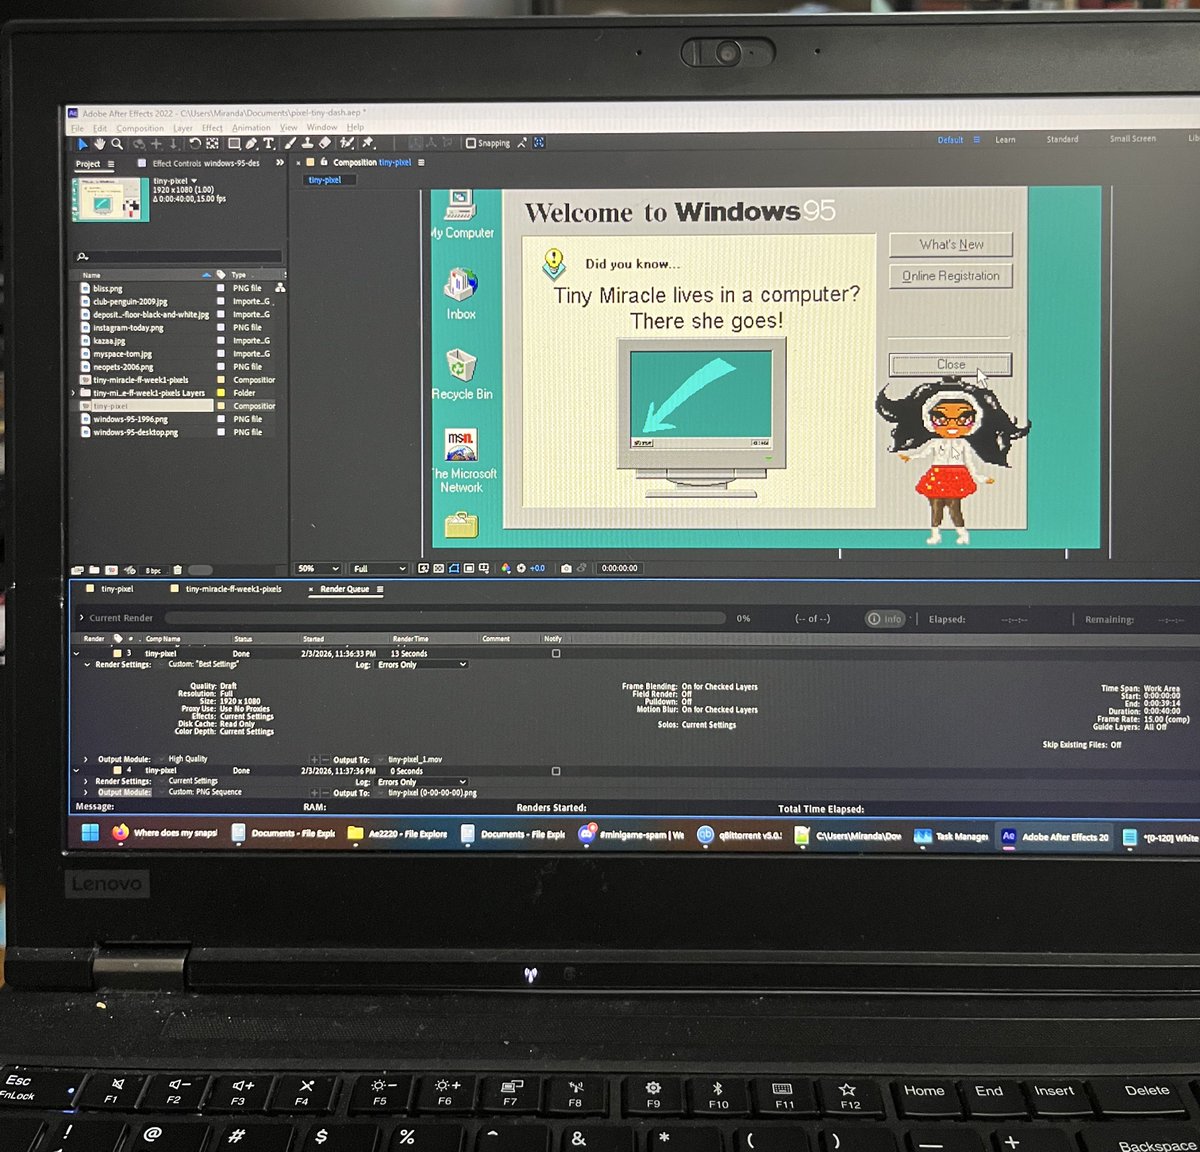Collapse Render Settings under render item 3
Screen dimensions: 1200x1152
[87, 664]
